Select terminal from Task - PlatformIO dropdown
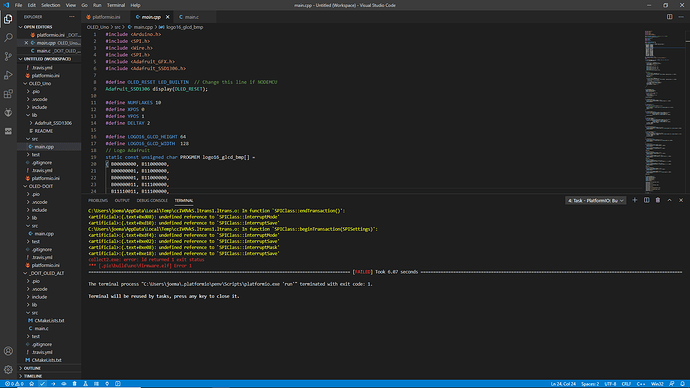Viewport: 690px width, 388px height. point(595,201)
